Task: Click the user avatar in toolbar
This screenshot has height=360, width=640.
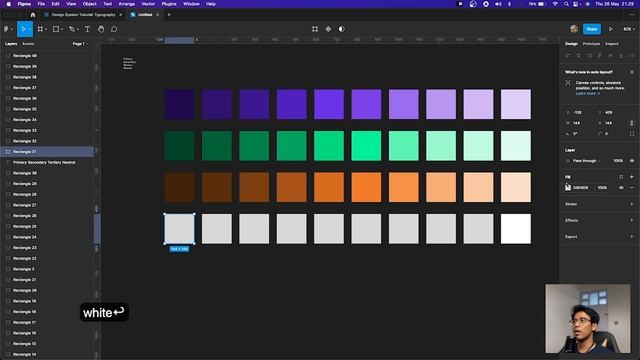Action: [574, 29]
